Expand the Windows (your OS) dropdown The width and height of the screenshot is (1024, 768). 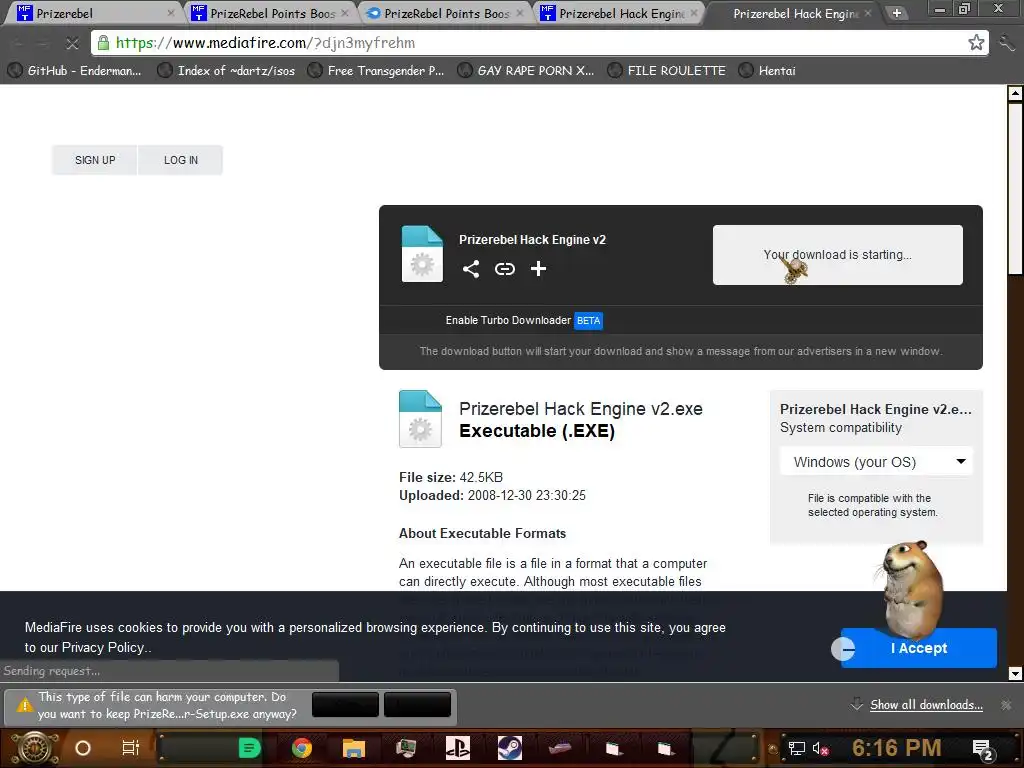coord(876,462)
